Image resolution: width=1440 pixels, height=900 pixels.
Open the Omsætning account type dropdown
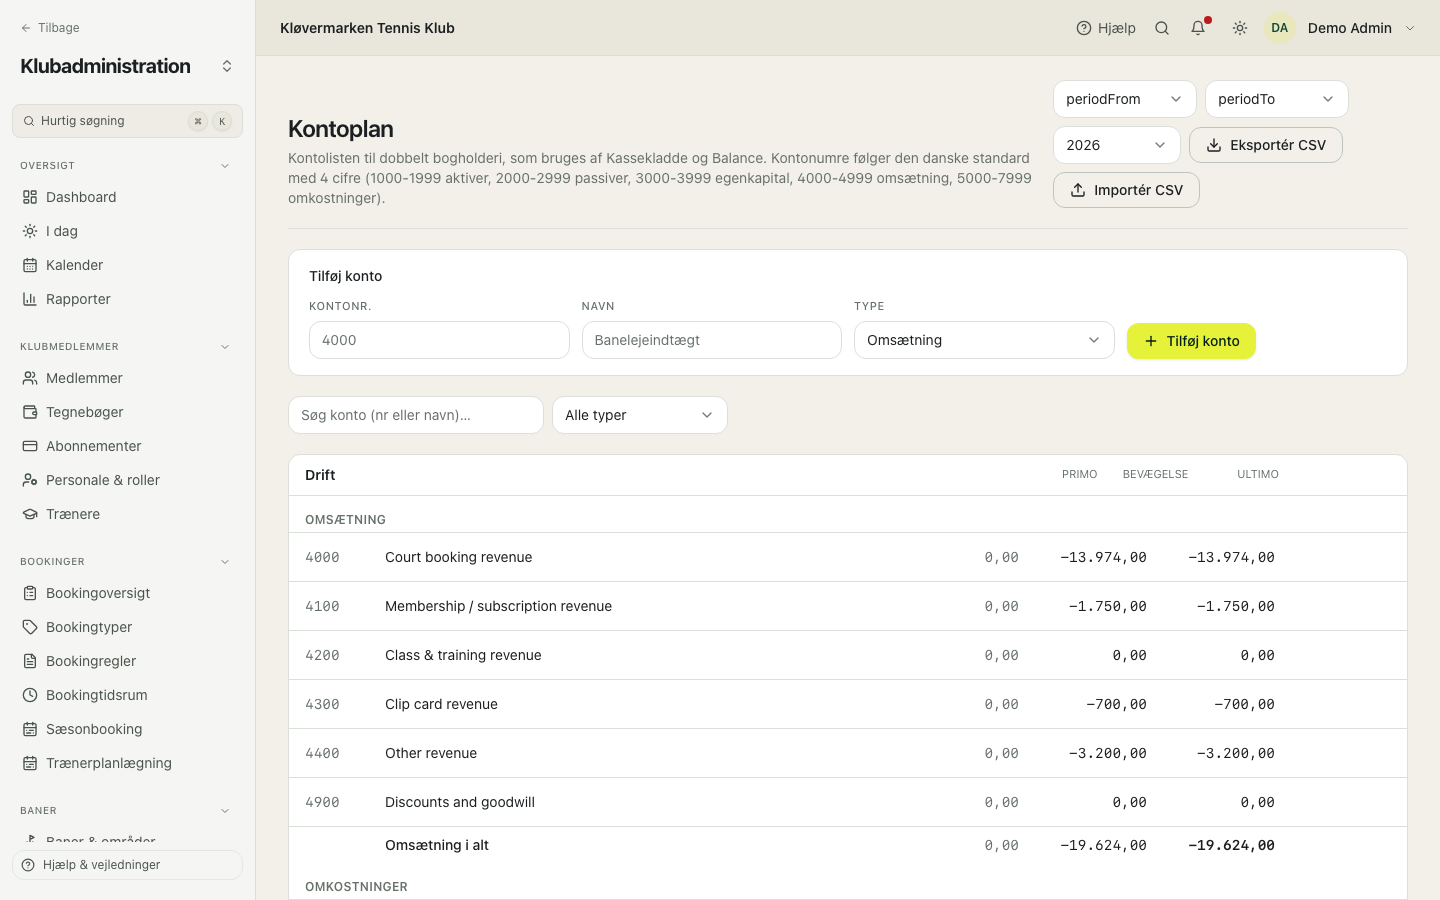984,340
